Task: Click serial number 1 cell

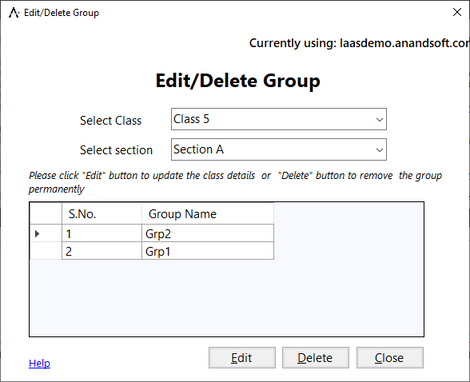Action: click(x=102, y=233)
